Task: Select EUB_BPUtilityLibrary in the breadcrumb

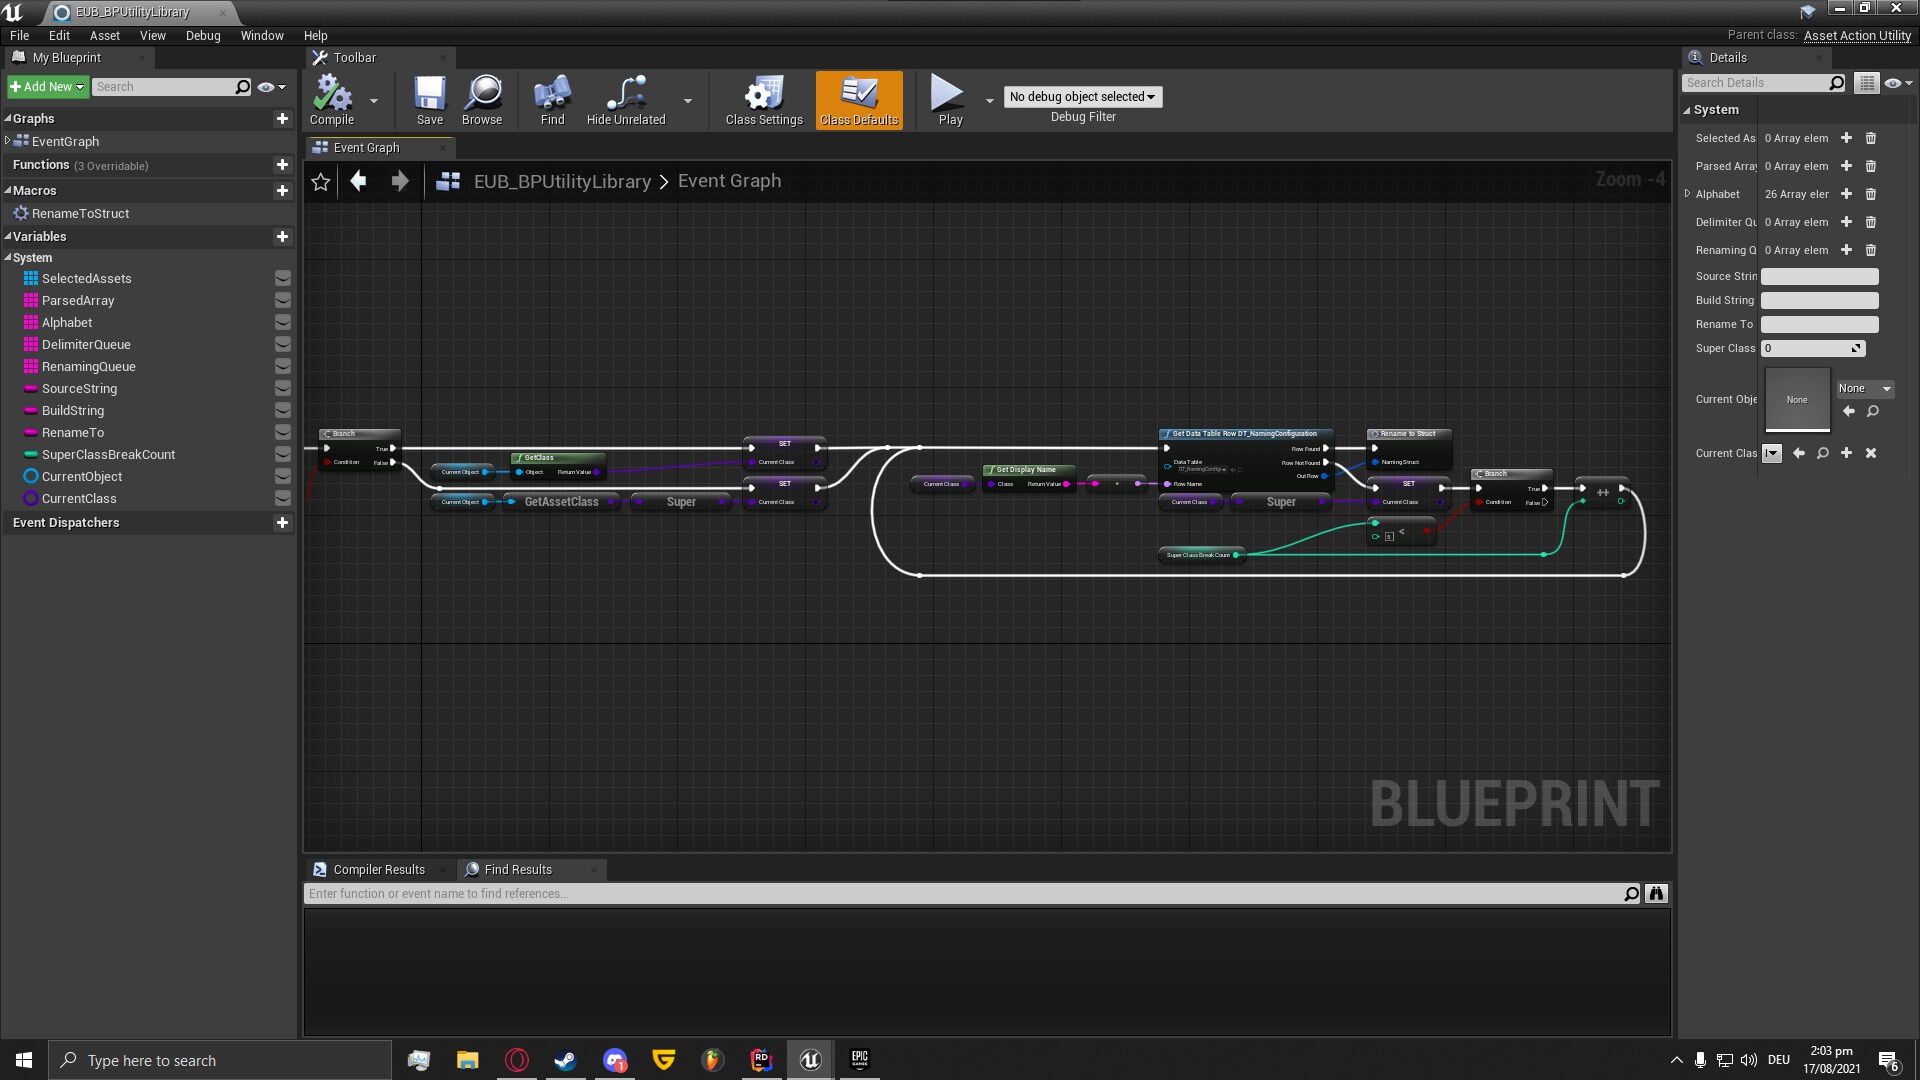Action: (x=563, y=181)
